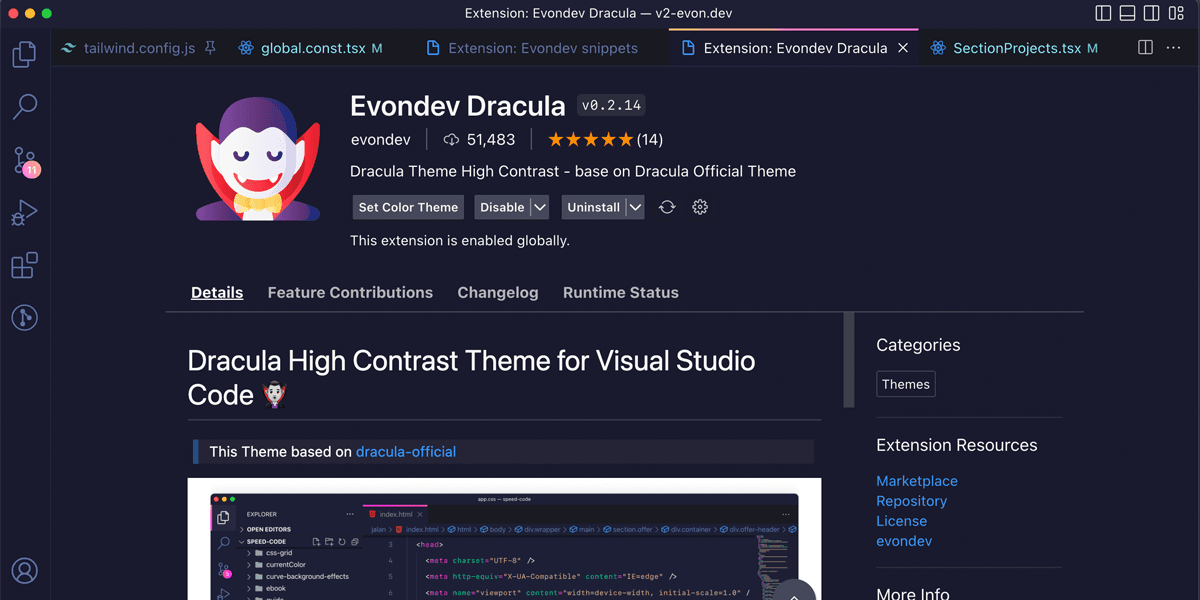The image size is (1200, 600).
Task: Open the Explorer view in activity bar
Action: point(25,54)
